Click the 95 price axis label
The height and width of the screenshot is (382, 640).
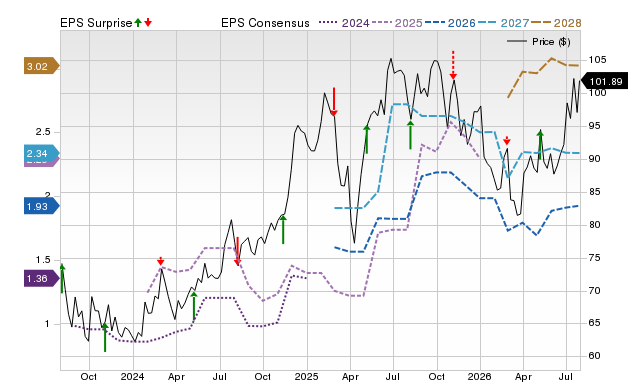coord(594,126)
